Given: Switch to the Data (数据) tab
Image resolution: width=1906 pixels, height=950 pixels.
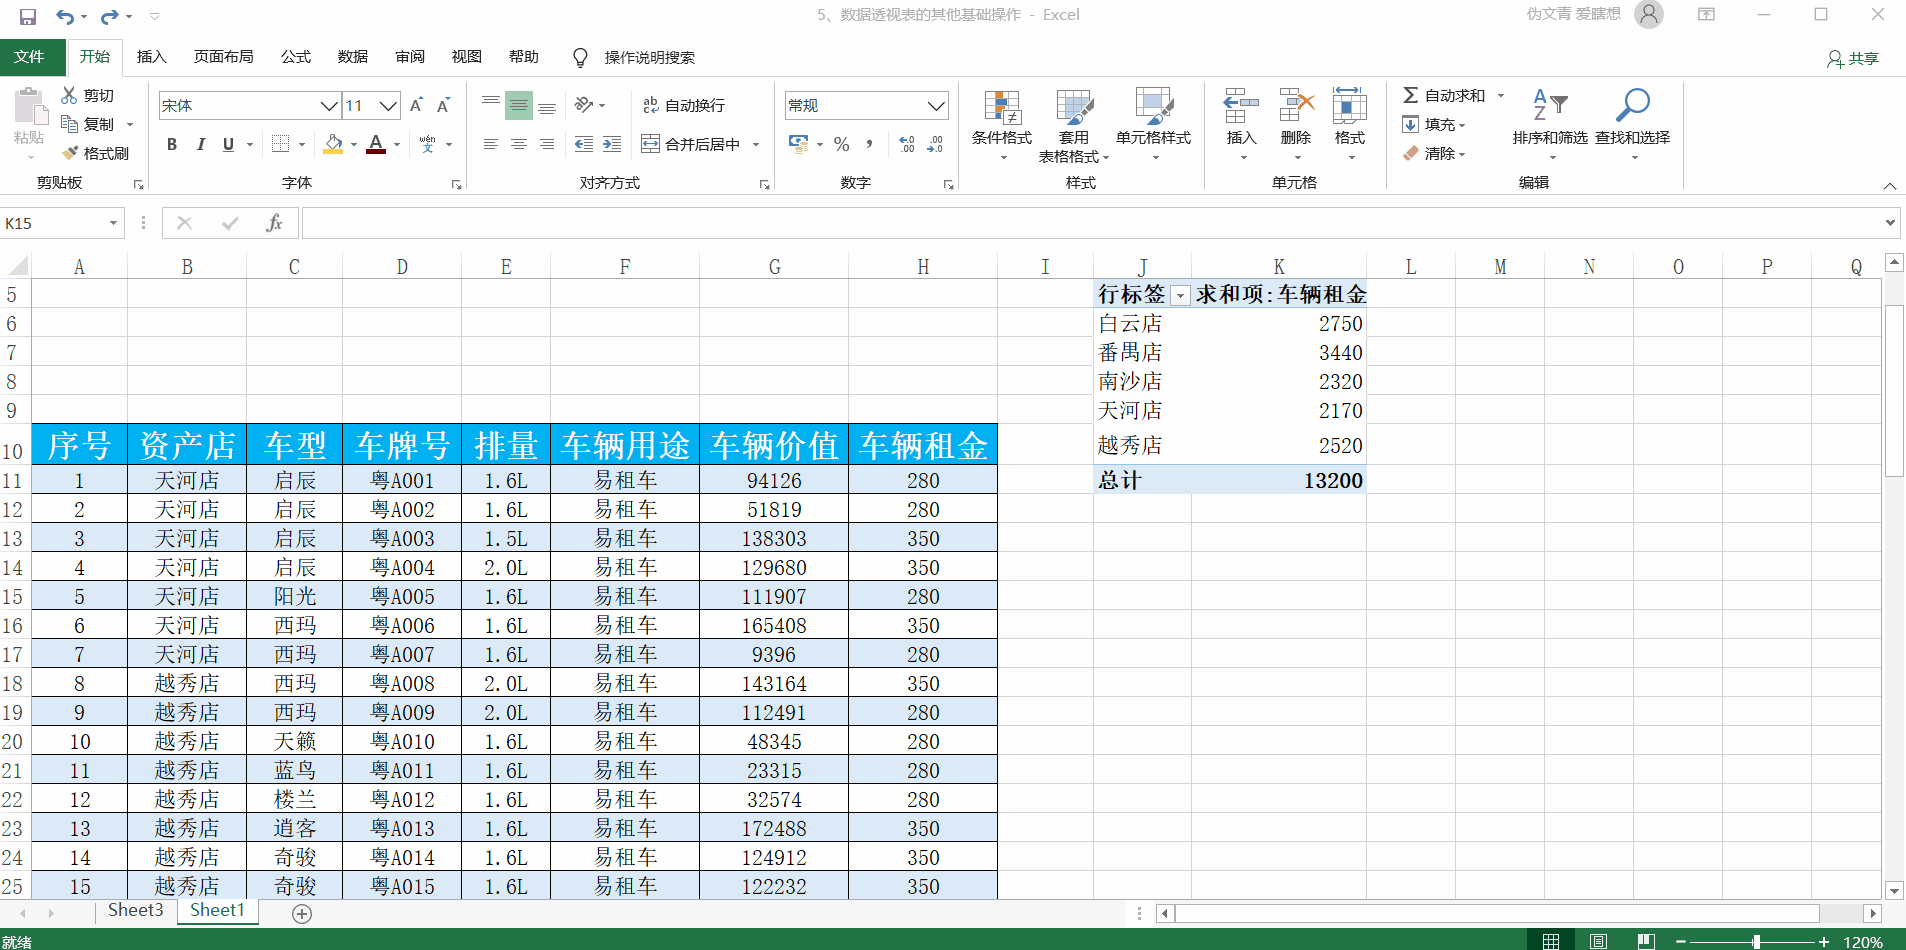Looking at the screenshot, I should (353, 57).
